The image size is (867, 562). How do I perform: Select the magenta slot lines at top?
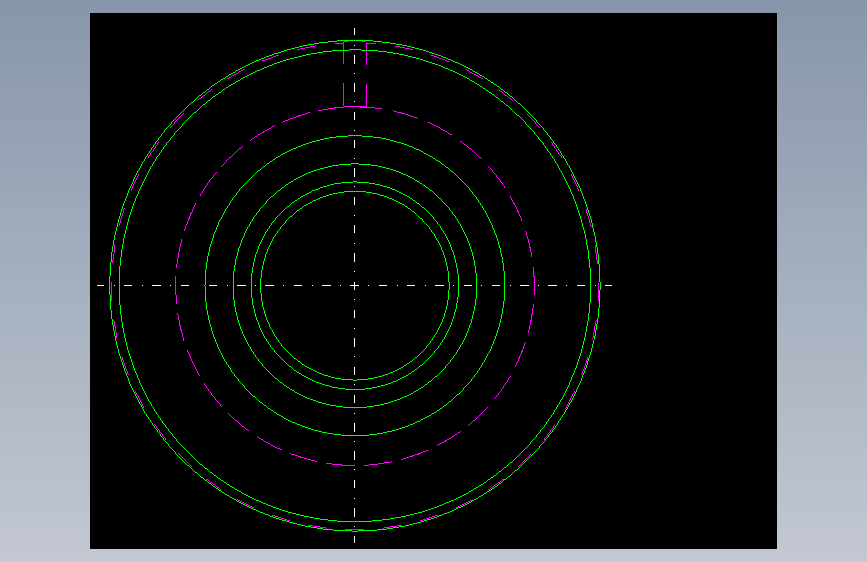(x=355, y=74)
